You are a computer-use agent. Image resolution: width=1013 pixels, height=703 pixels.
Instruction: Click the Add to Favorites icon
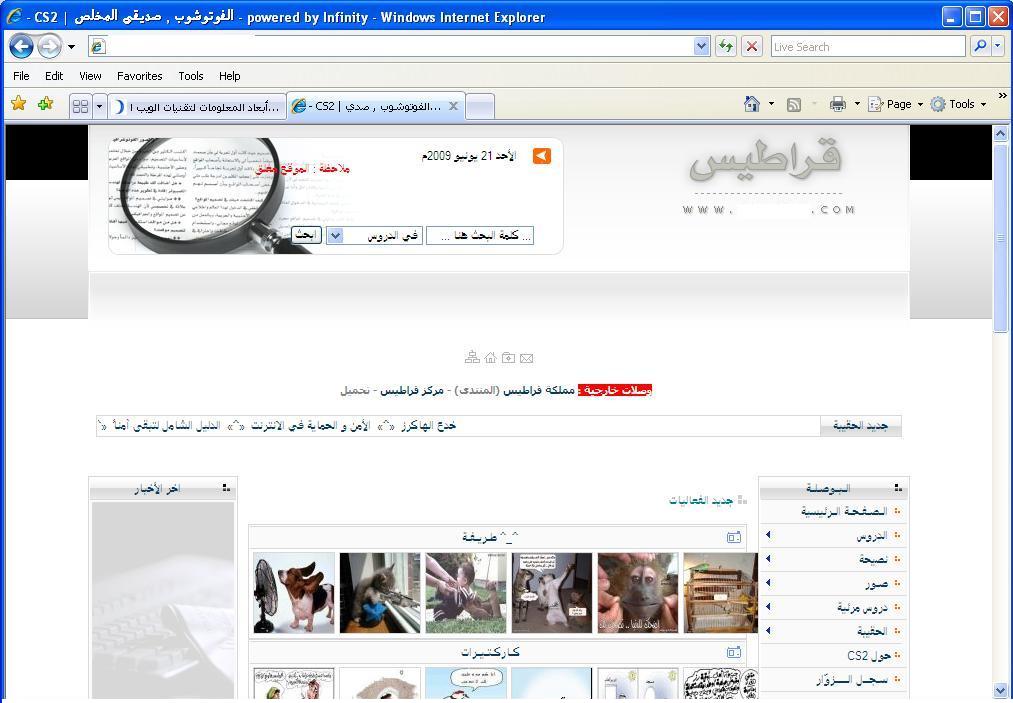(x=45, y=104)
